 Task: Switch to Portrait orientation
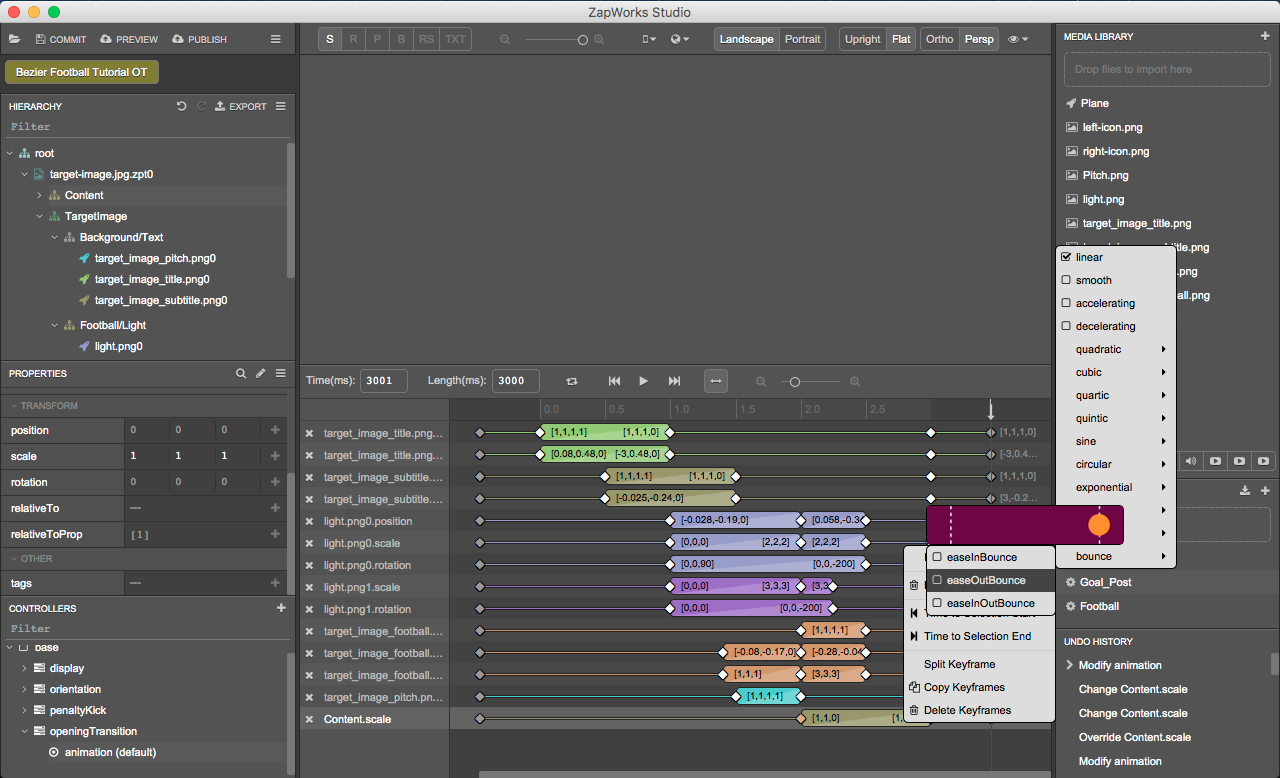(x=803, y=38)
